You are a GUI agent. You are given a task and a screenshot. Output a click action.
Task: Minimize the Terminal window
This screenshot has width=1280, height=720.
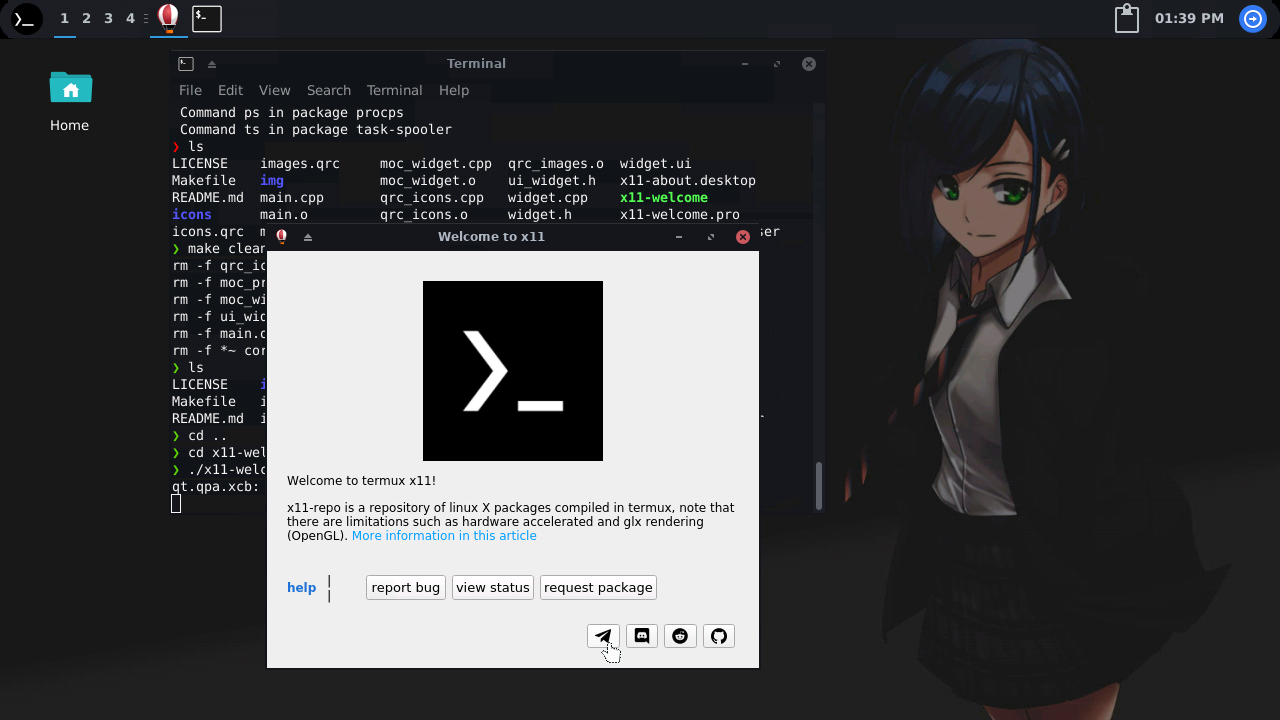coord(745,64)
